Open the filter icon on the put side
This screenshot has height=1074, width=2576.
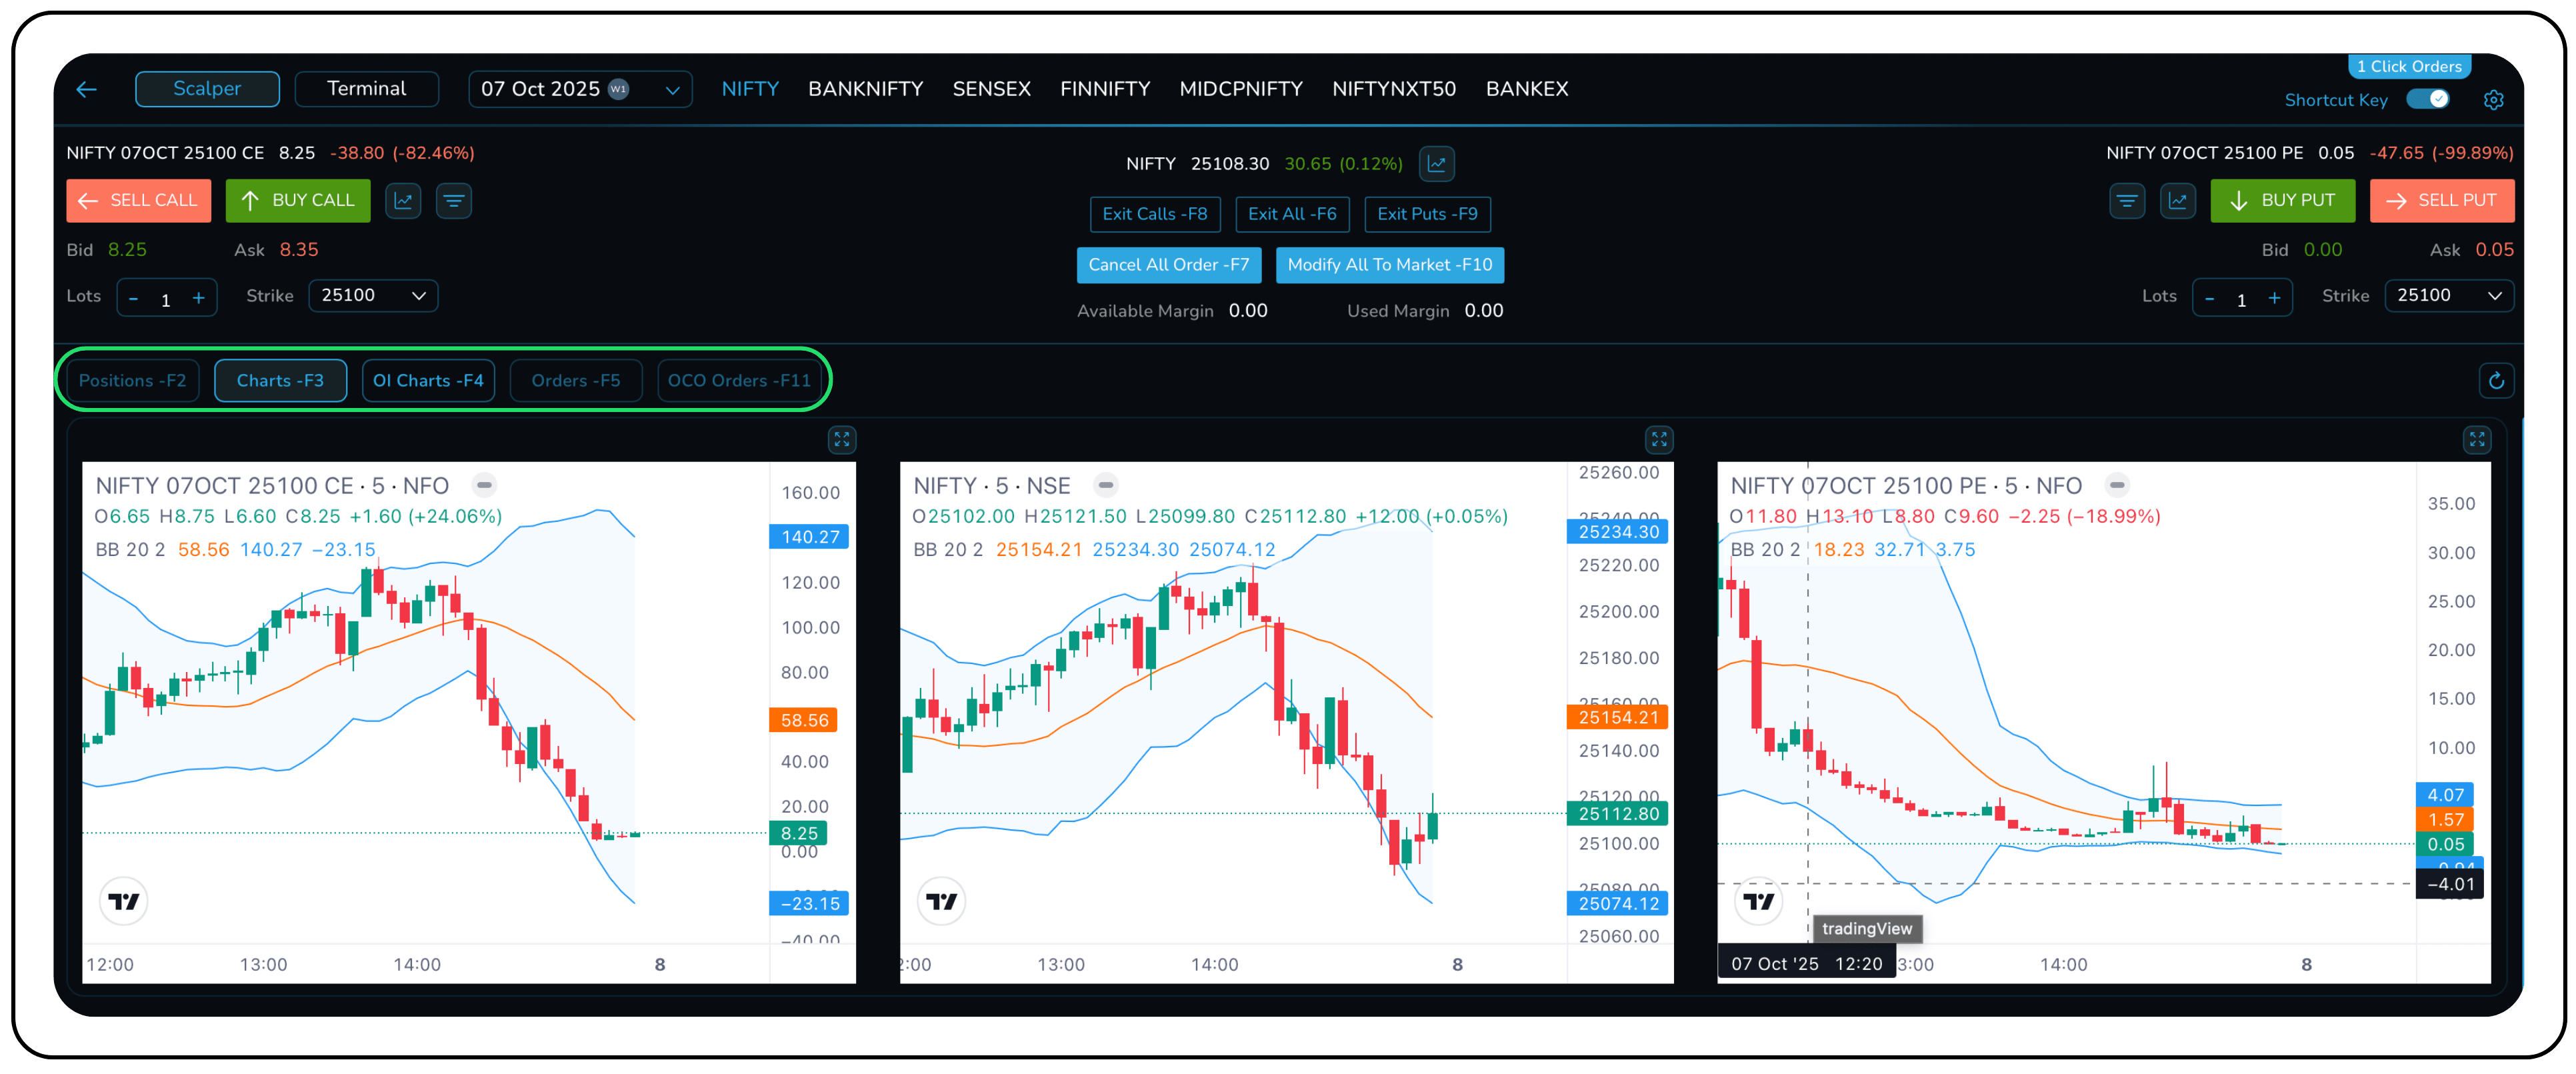tap(2127, 200)
